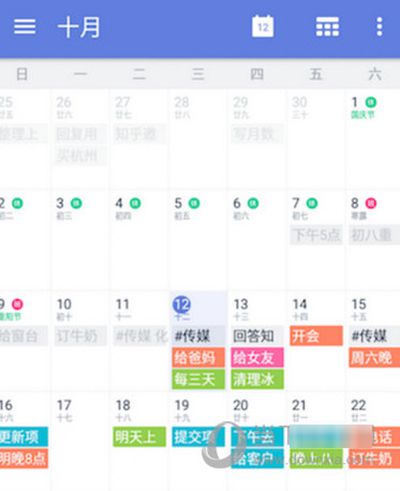Open #传媒 化 task on the 11th
The width and height of the screenshot is (400, 491).
[140, 336]
